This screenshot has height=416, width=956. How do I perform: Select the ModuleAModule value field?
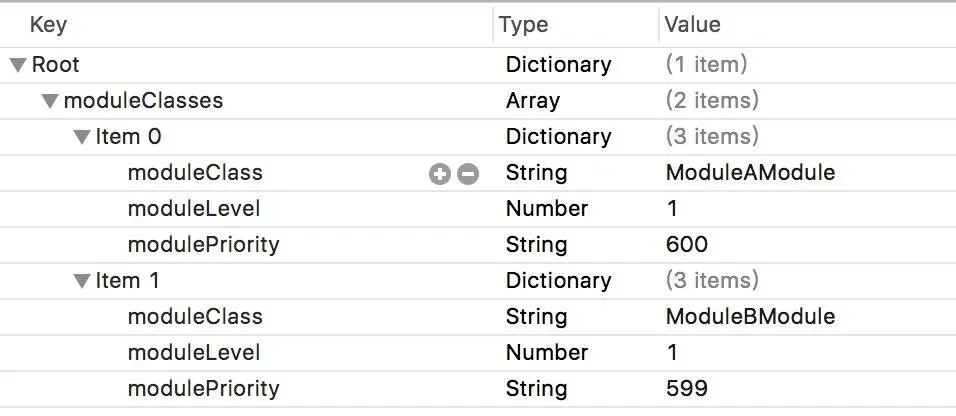(750, 173)
